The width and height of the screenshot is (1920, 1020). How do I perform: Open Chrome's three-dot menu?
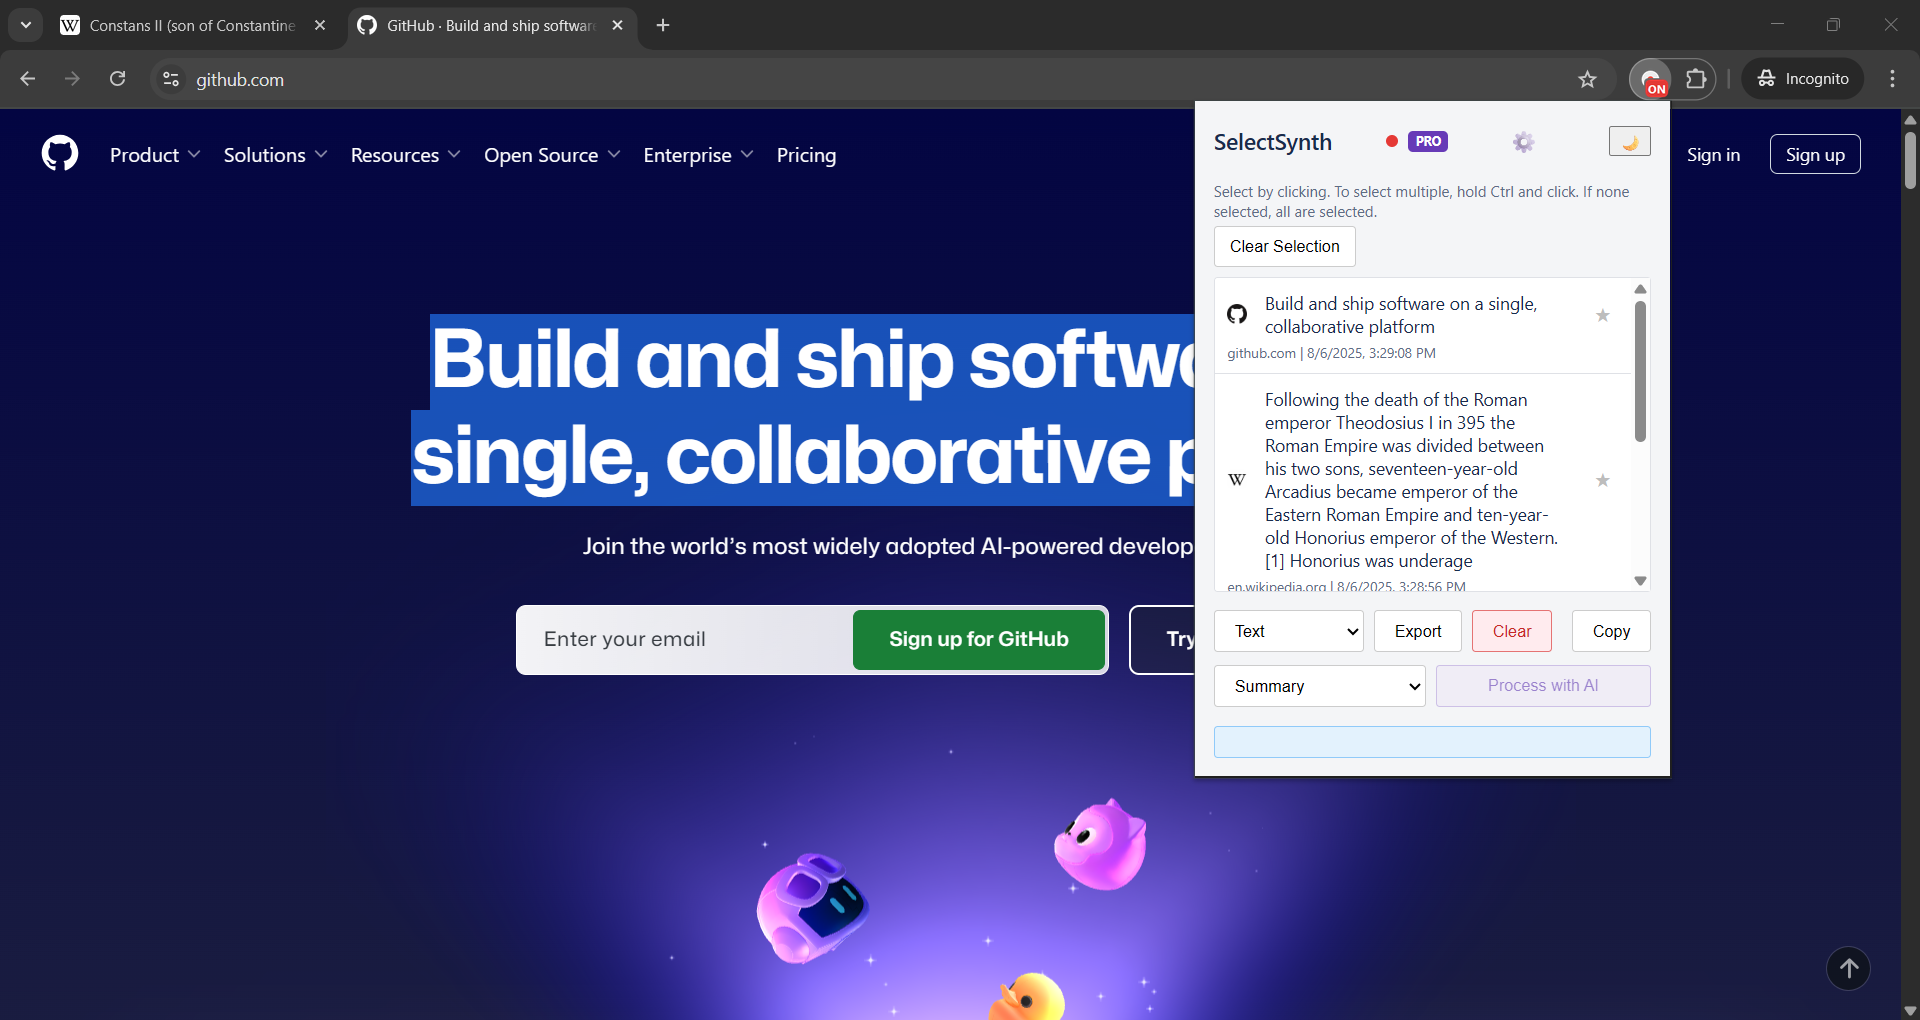tap(1892, 78)
